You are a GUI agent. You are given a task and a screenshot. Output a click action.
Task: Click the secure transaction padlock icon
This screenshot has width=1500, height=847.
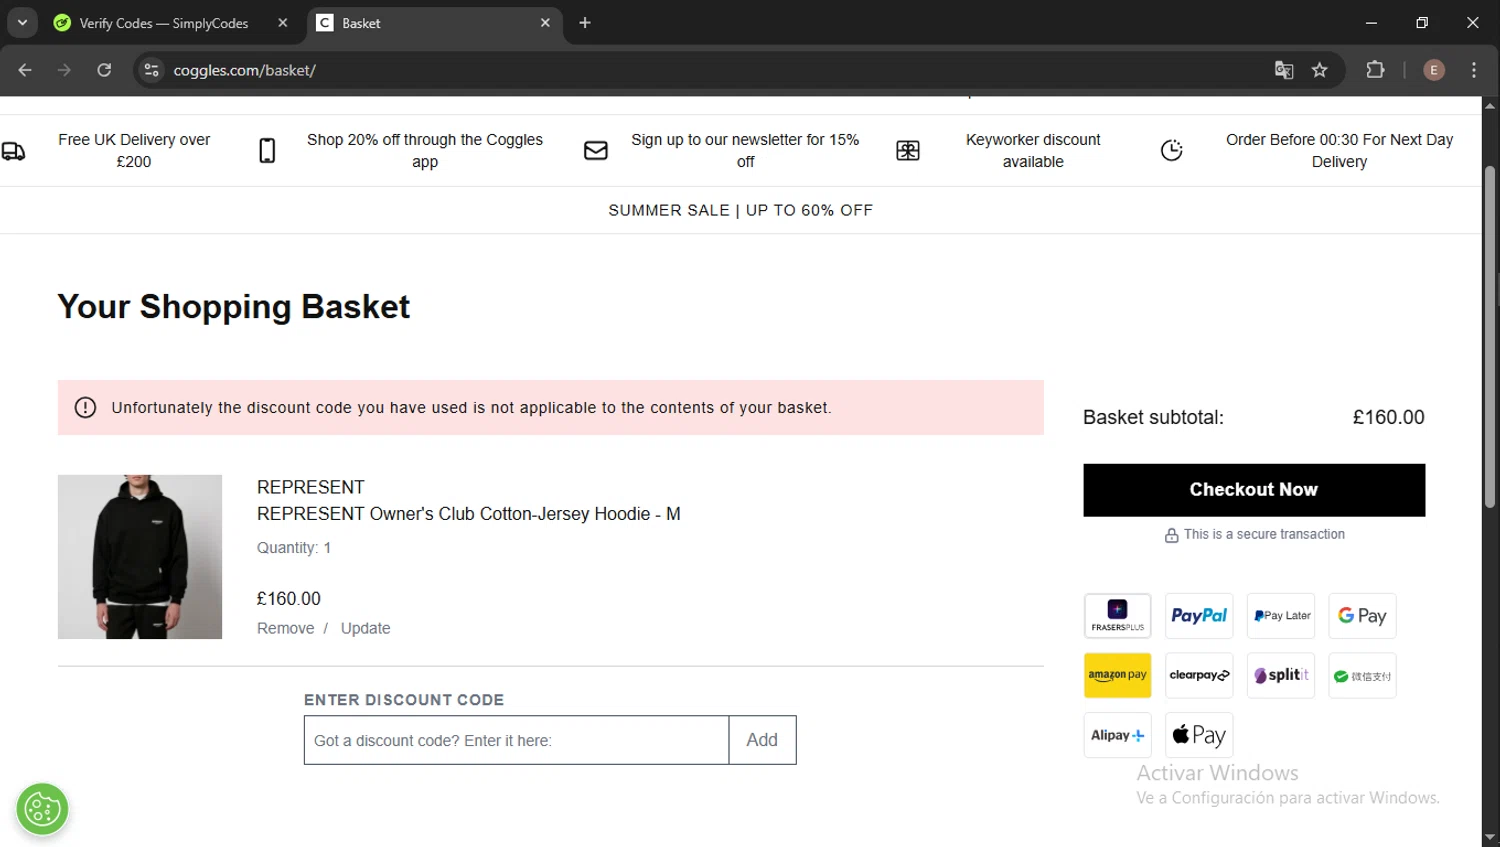1171,535
